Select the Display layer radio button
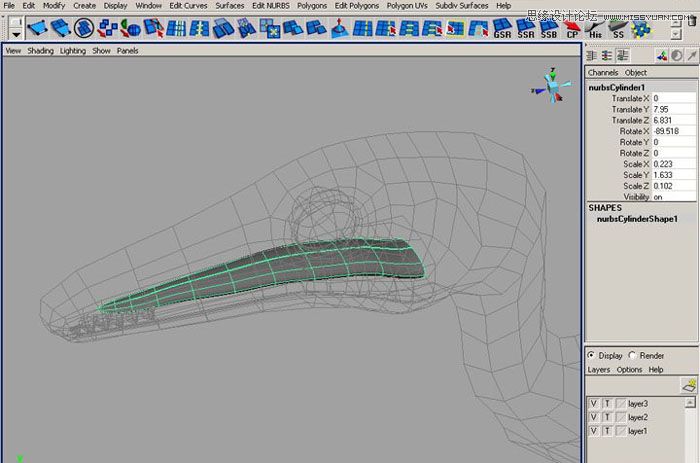 (x=591, y=355)
